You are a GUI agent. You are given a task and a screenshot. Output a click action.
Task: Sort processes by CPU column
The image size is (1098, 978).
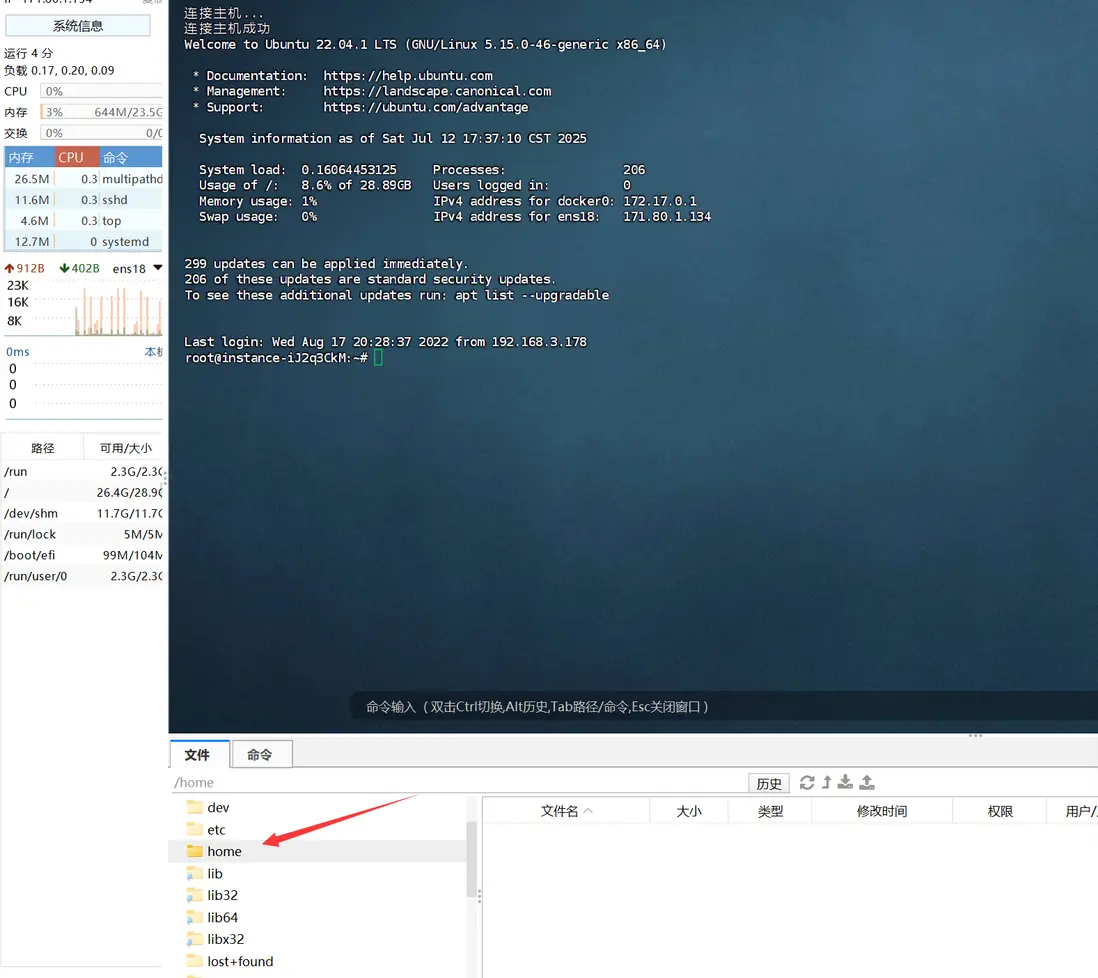[76, 158]
